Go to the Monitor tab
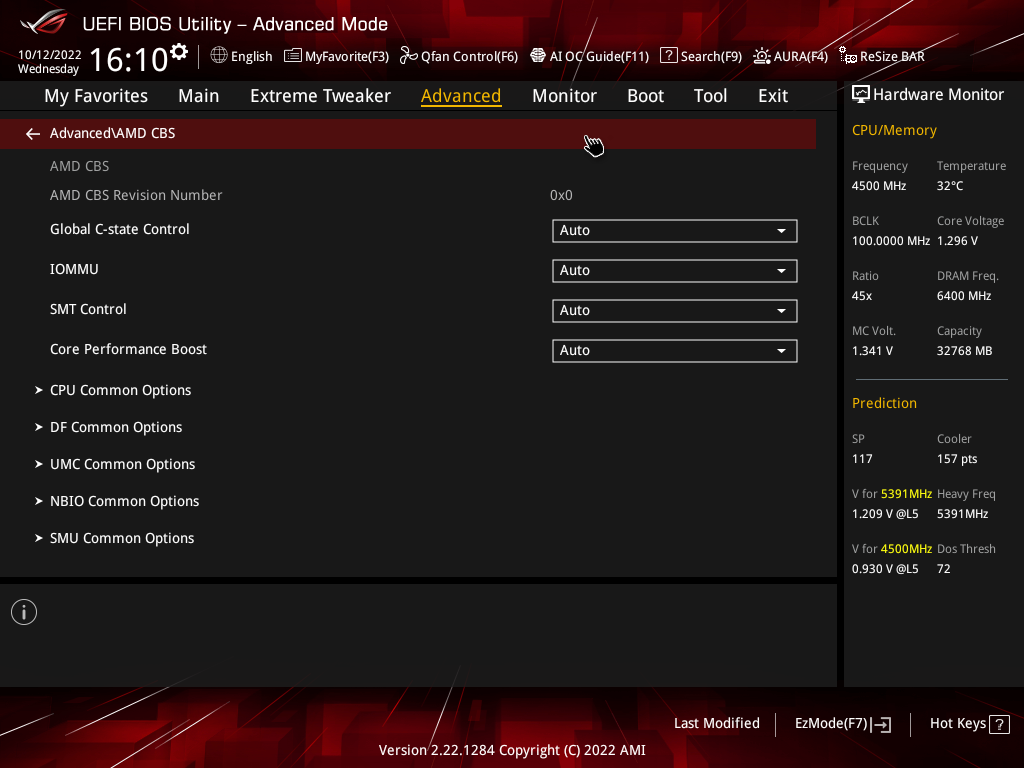Viewport: 1024px width, 768px height. [564, 96]
